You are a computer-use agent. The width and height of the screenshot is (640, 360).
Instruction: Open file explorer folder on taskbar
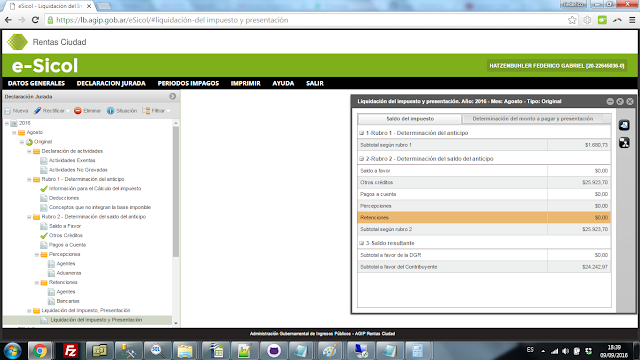pos(184,351)
